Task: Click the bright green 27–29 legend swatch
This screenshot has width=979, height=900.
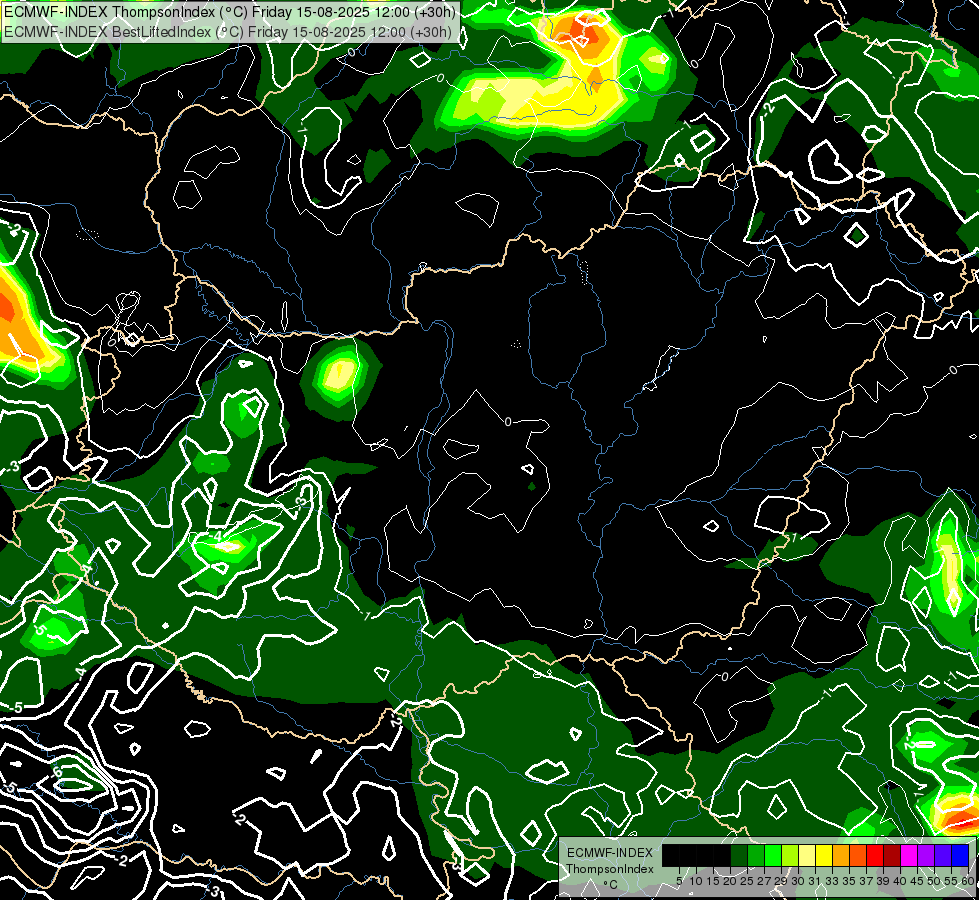Action: 774,856
